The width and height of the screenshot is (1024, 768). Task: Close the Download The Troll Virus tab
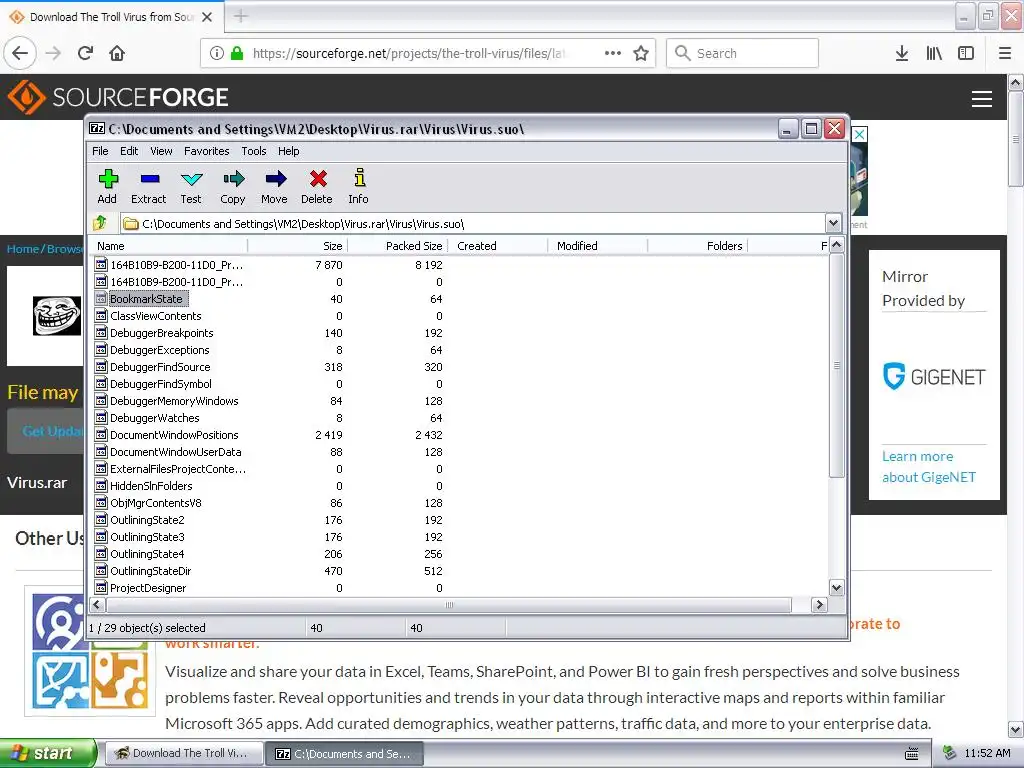coord(207,17)
